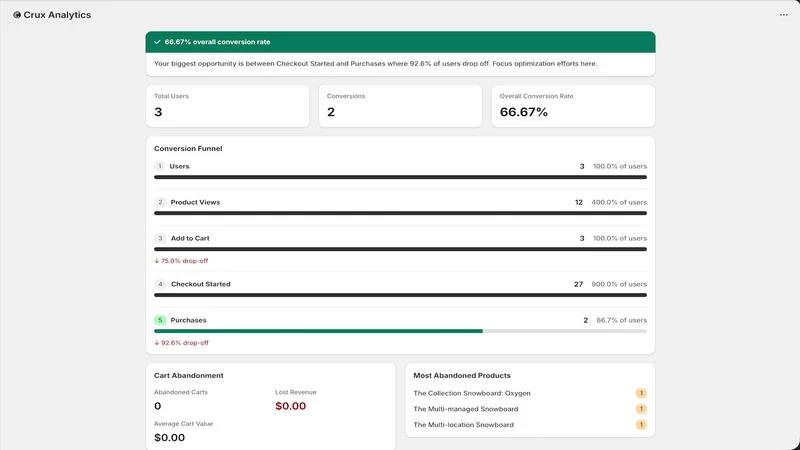Viewport: 800px width, 450px height.
Task: Click the Overall Conversion Rate card
Action: coord(573,106)
